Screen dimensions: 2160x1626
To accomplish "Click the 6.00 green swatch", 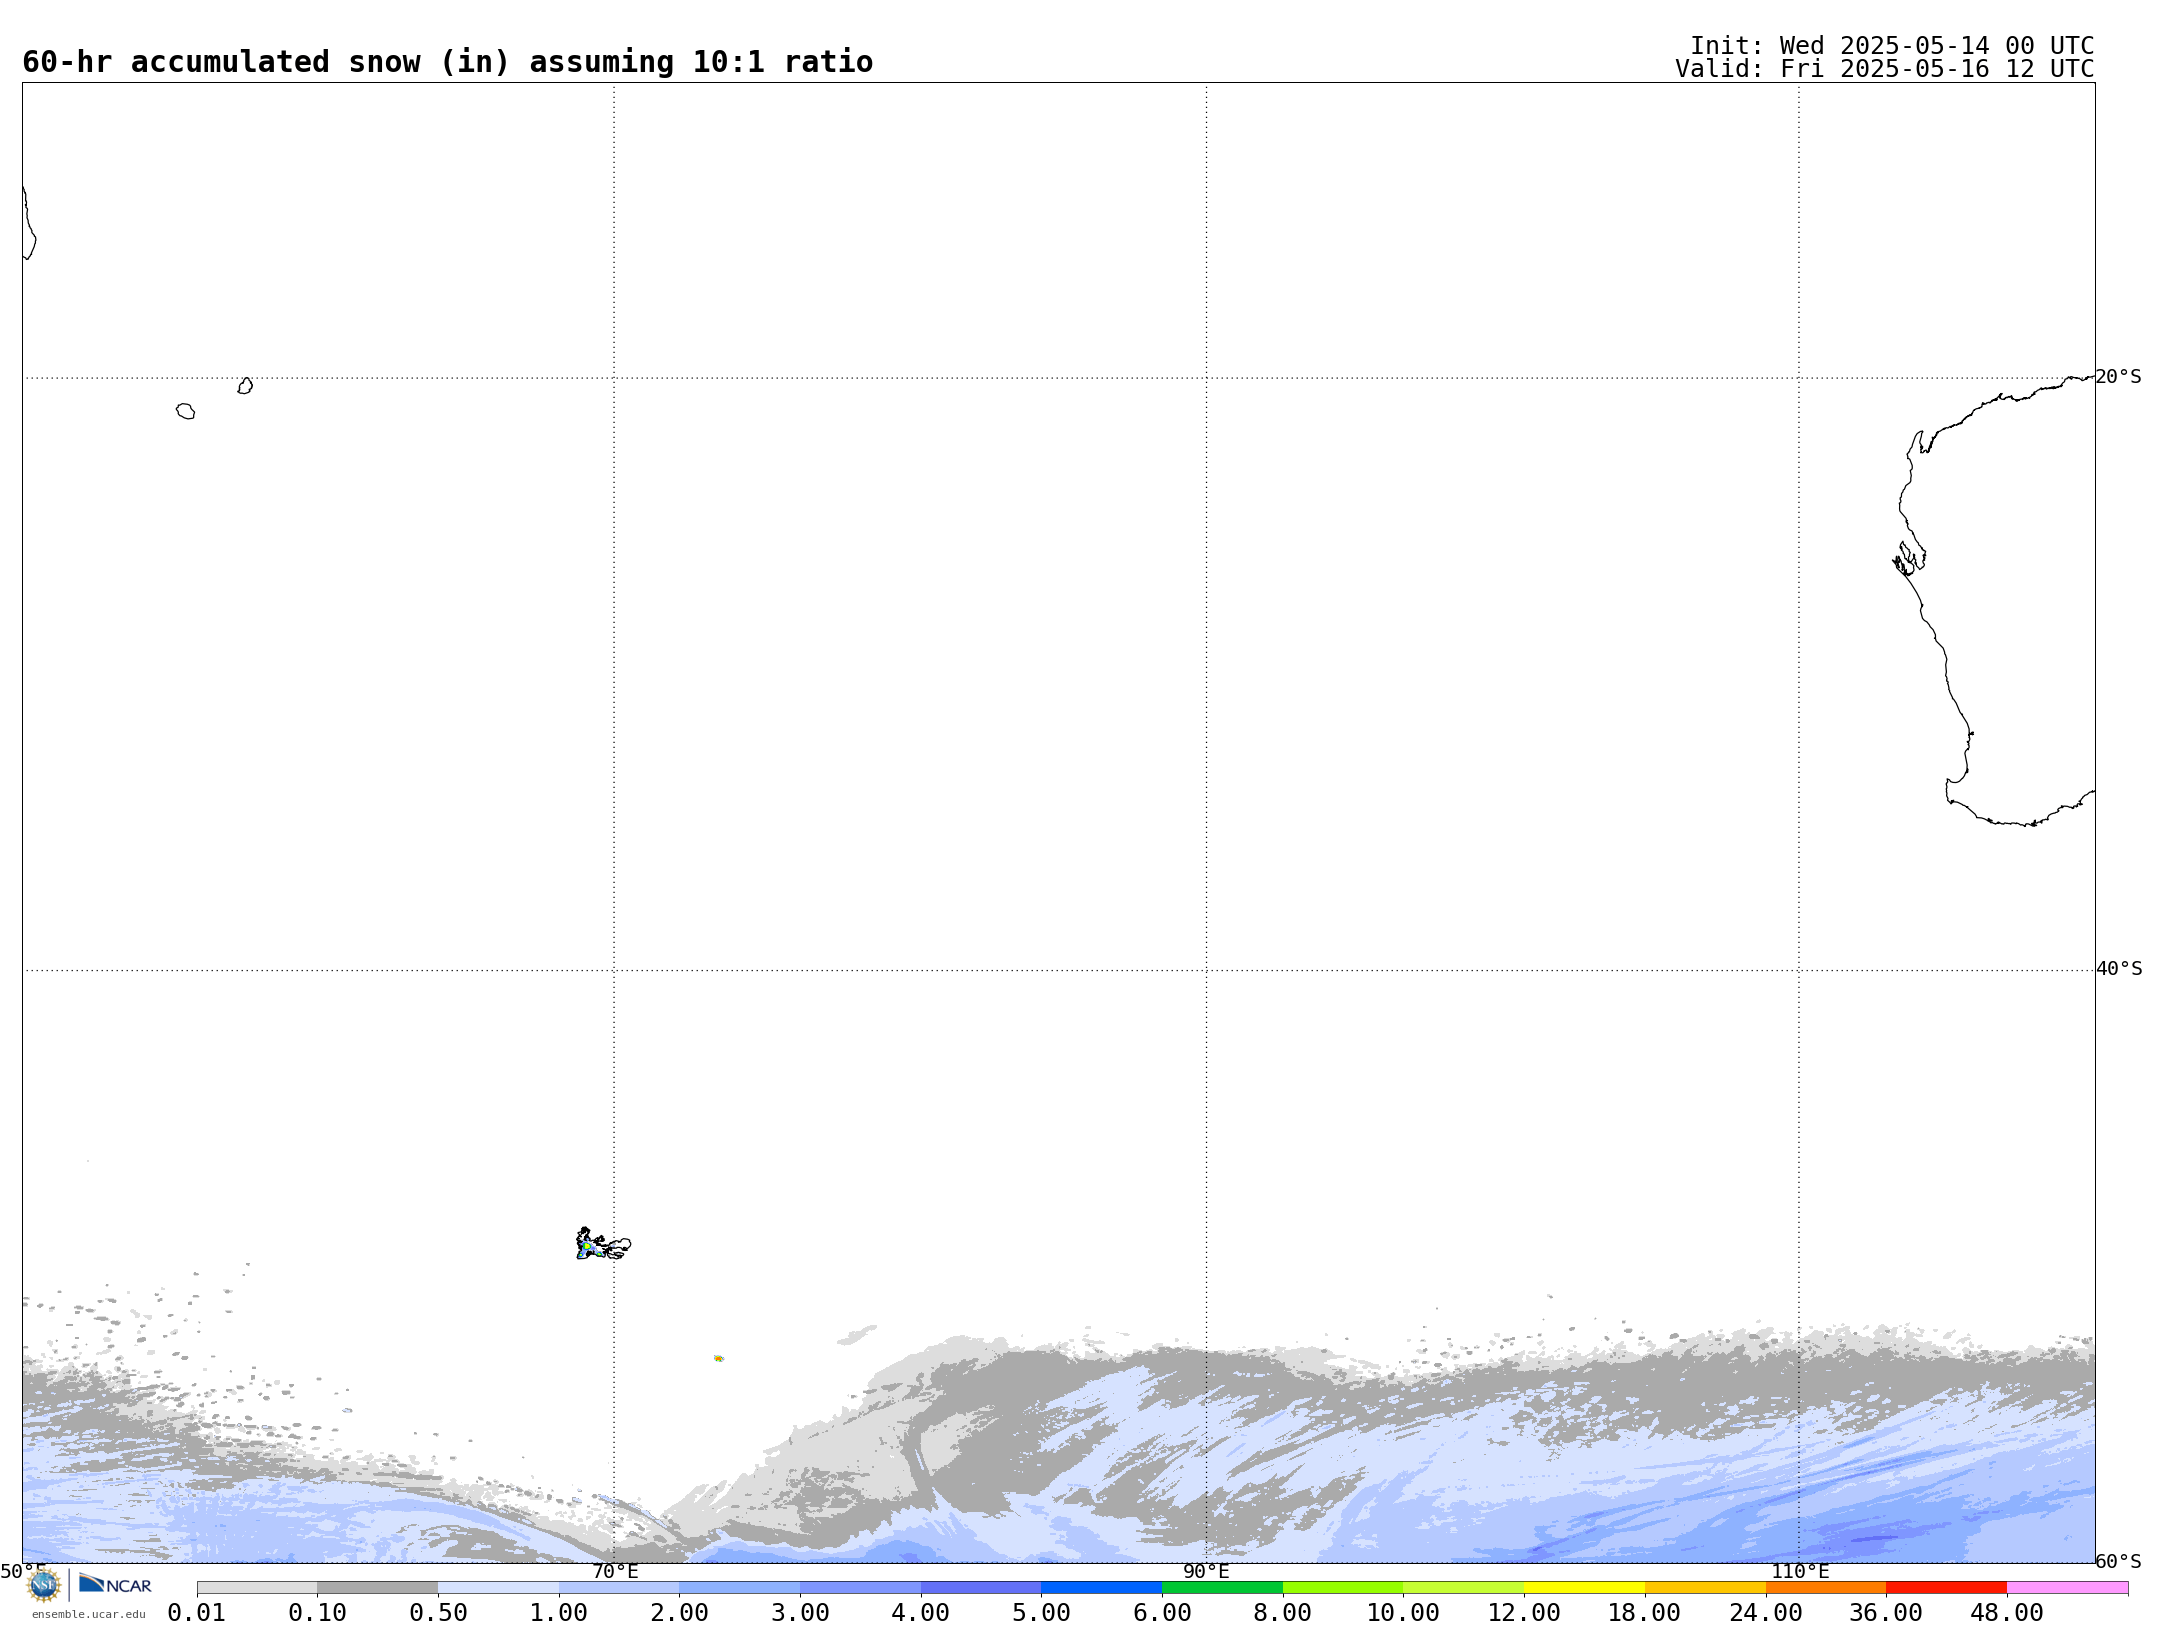I will click(1222, 1588).
